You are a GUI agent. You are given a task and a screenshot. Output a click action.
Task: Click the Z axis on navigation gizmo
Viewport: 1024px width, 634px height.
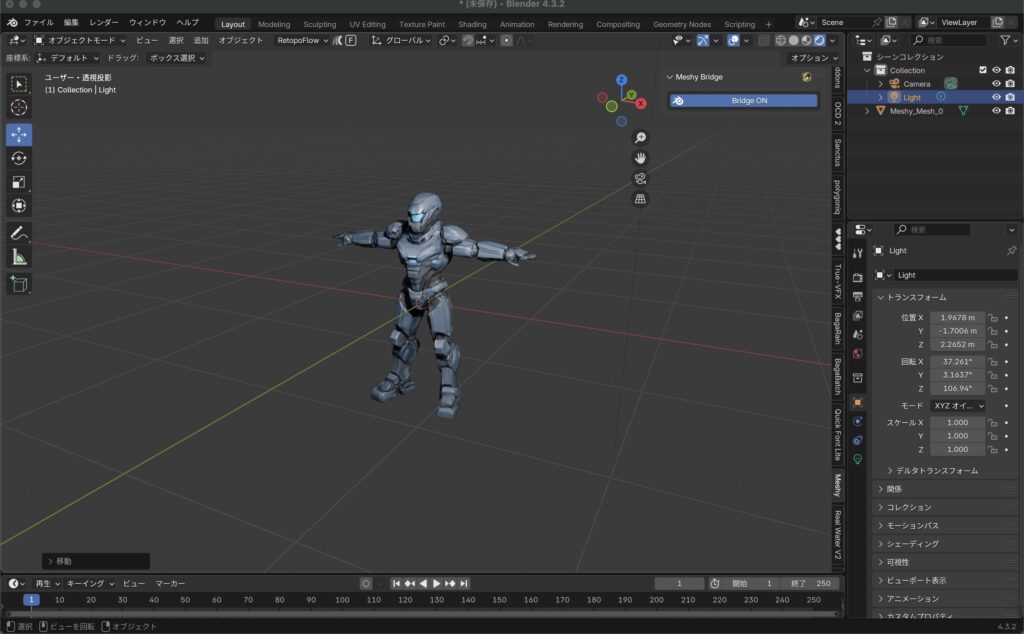coord(622,80)
